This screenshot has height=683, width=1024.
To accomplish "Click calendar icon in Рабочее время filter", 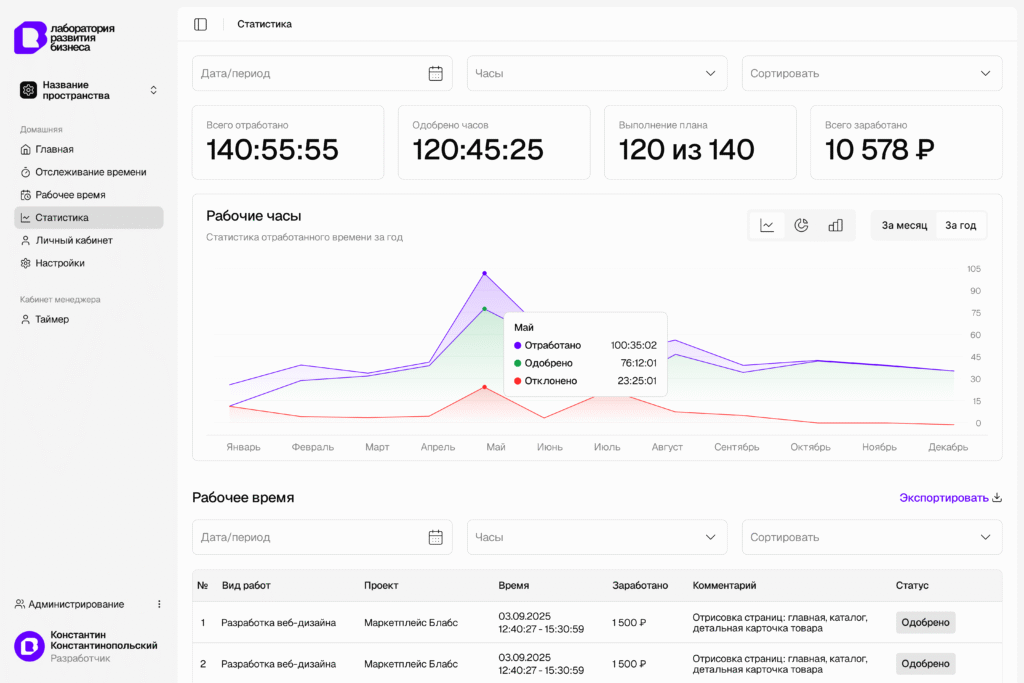I will point(436,537).
